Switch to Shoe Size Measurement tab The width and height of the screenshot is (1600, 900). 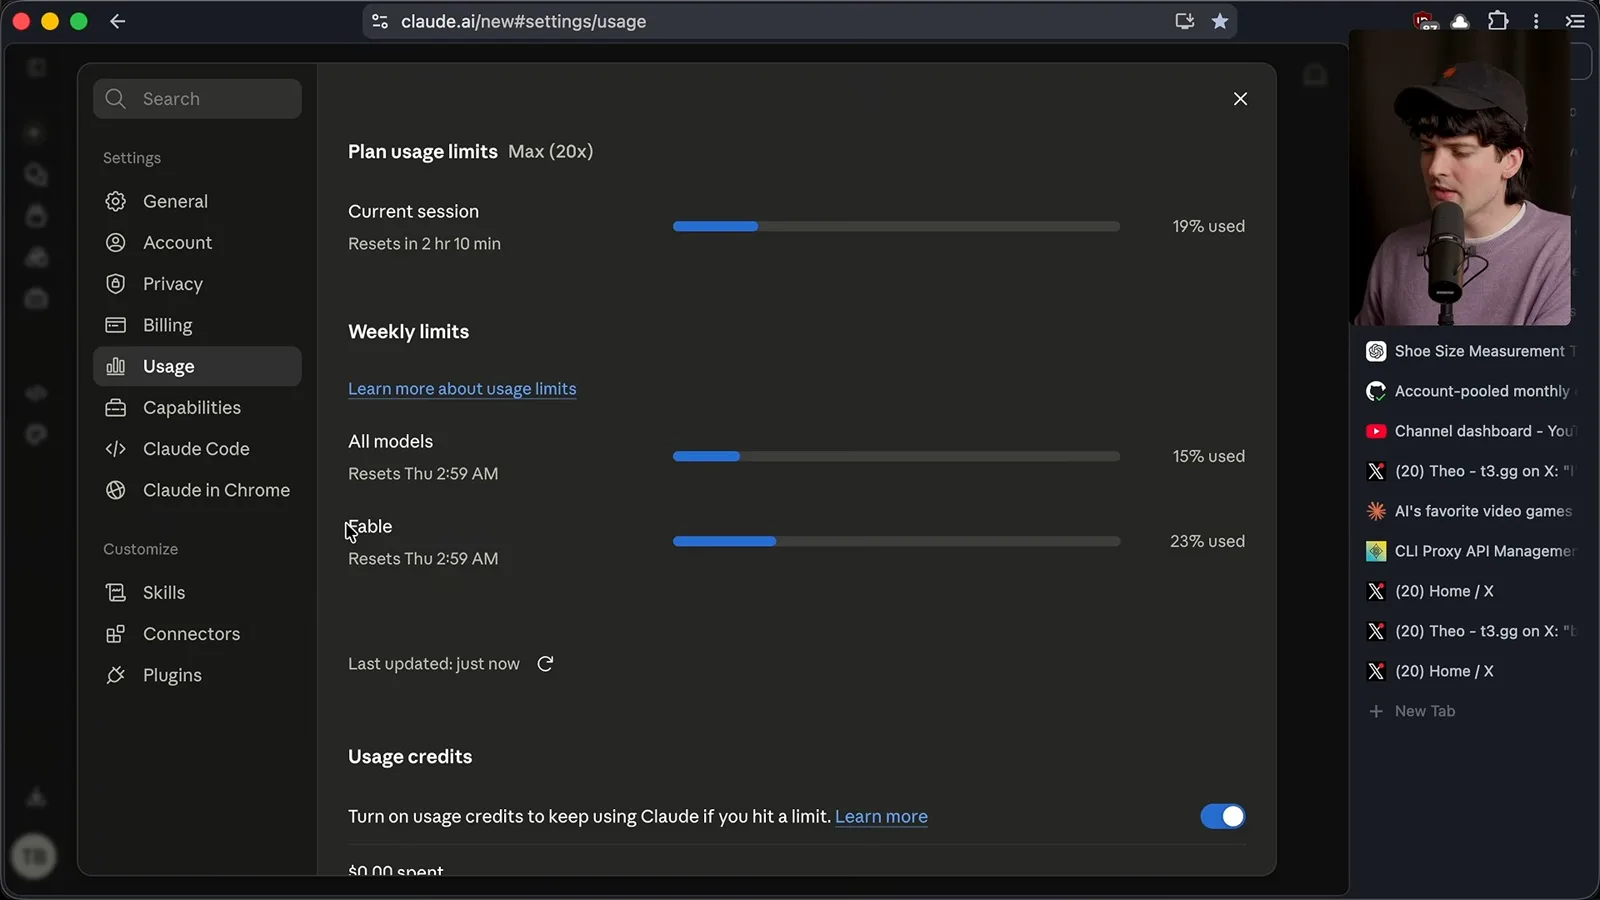click(1470, 351)
